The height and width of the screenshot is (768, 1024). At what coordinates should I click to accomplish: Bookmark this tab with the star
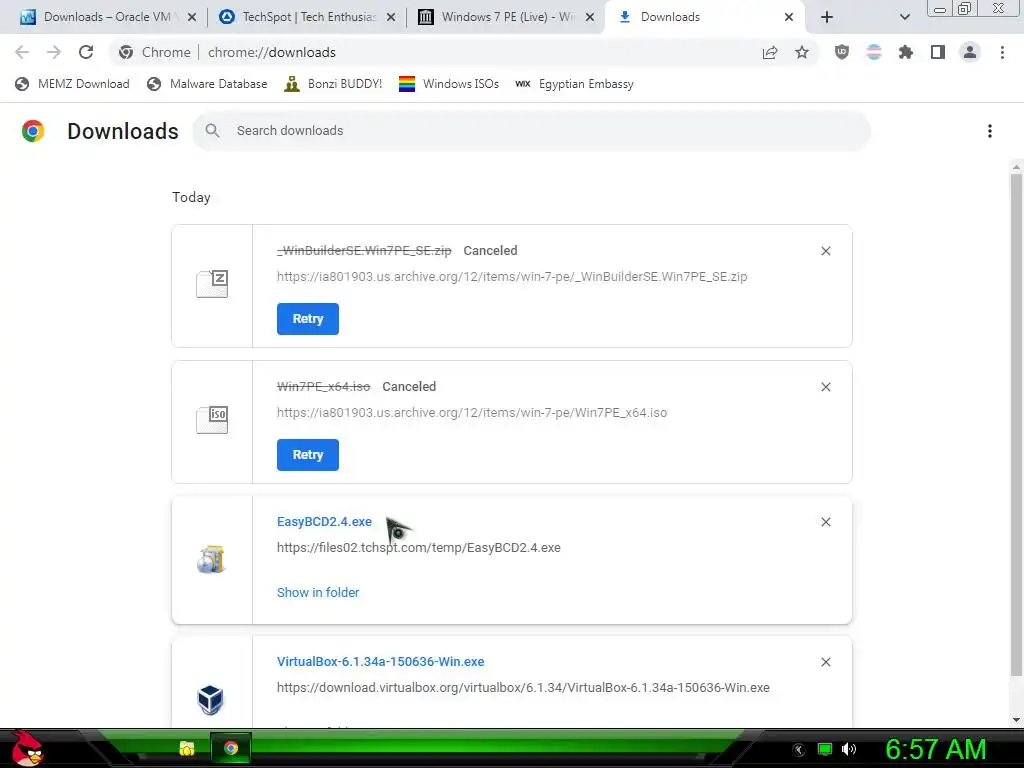802,52
